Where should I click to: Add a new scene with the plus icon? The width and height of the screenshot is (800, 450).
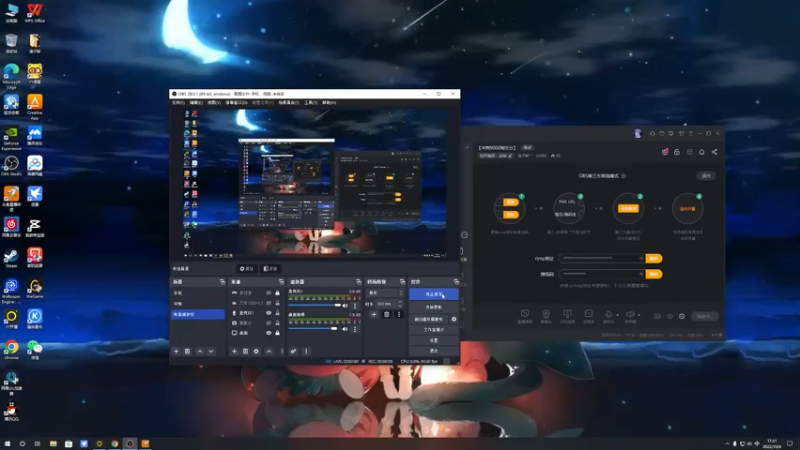(x=176, y=351)
